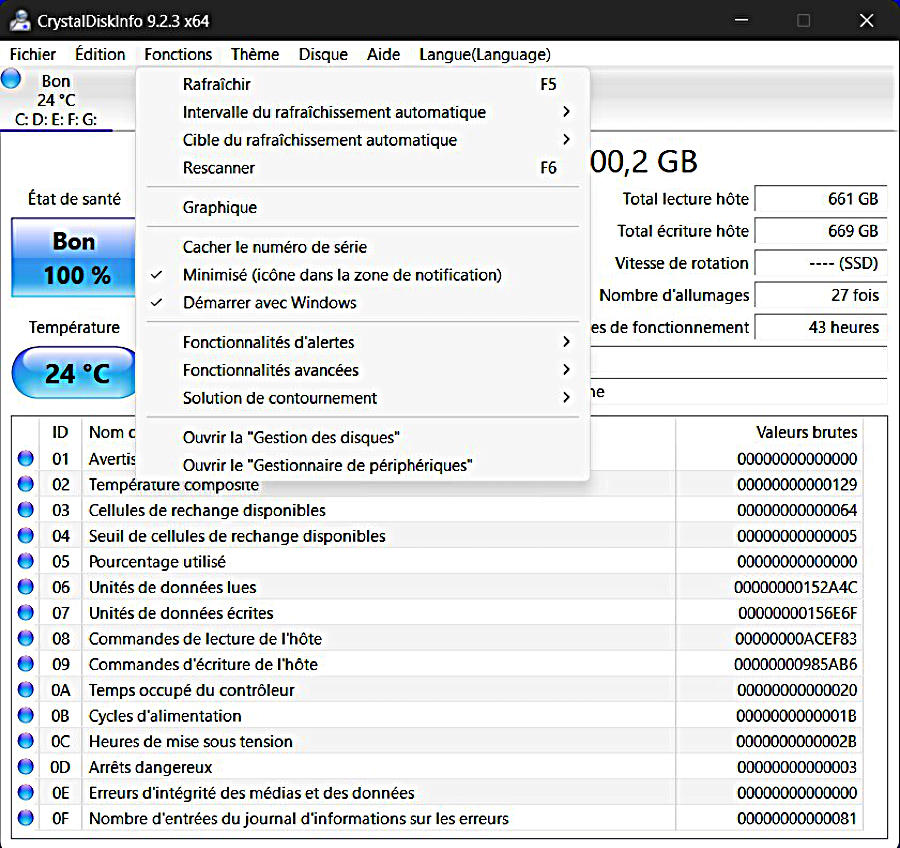
Task: Close the open Fonctions menu
Action: coord(178,54)
